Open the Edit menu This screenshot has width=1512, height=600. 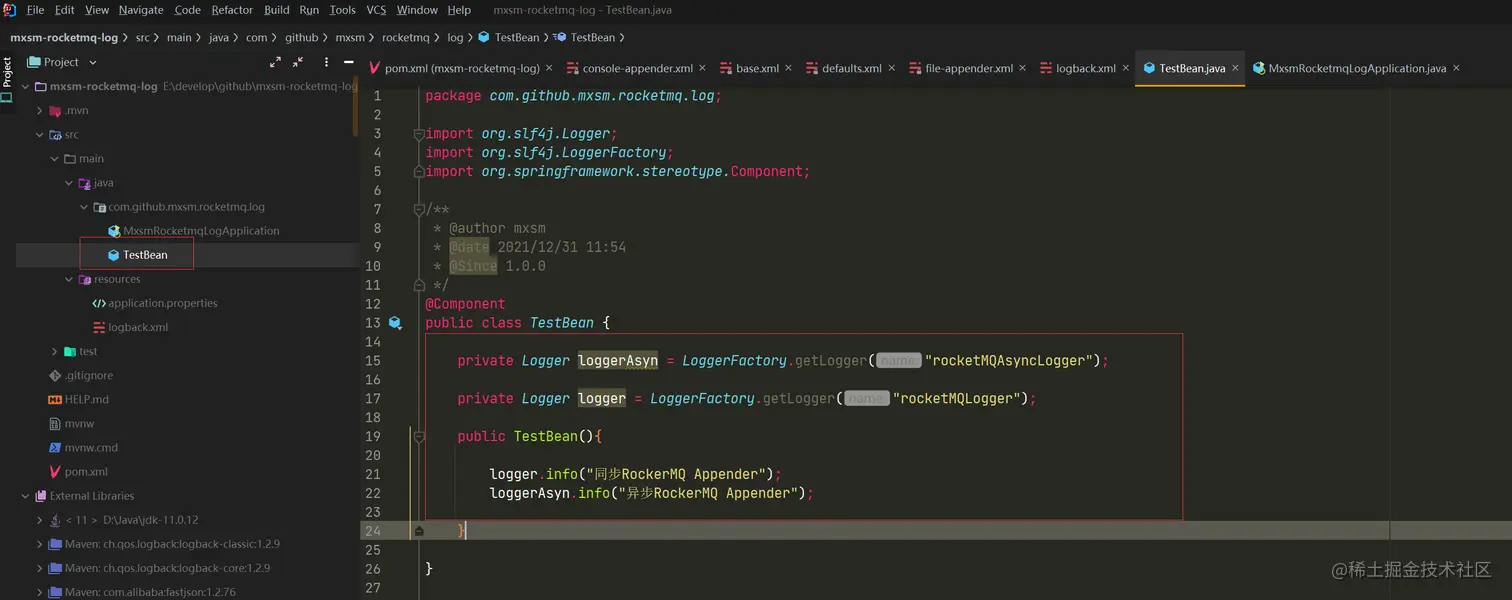coord(65,10)
